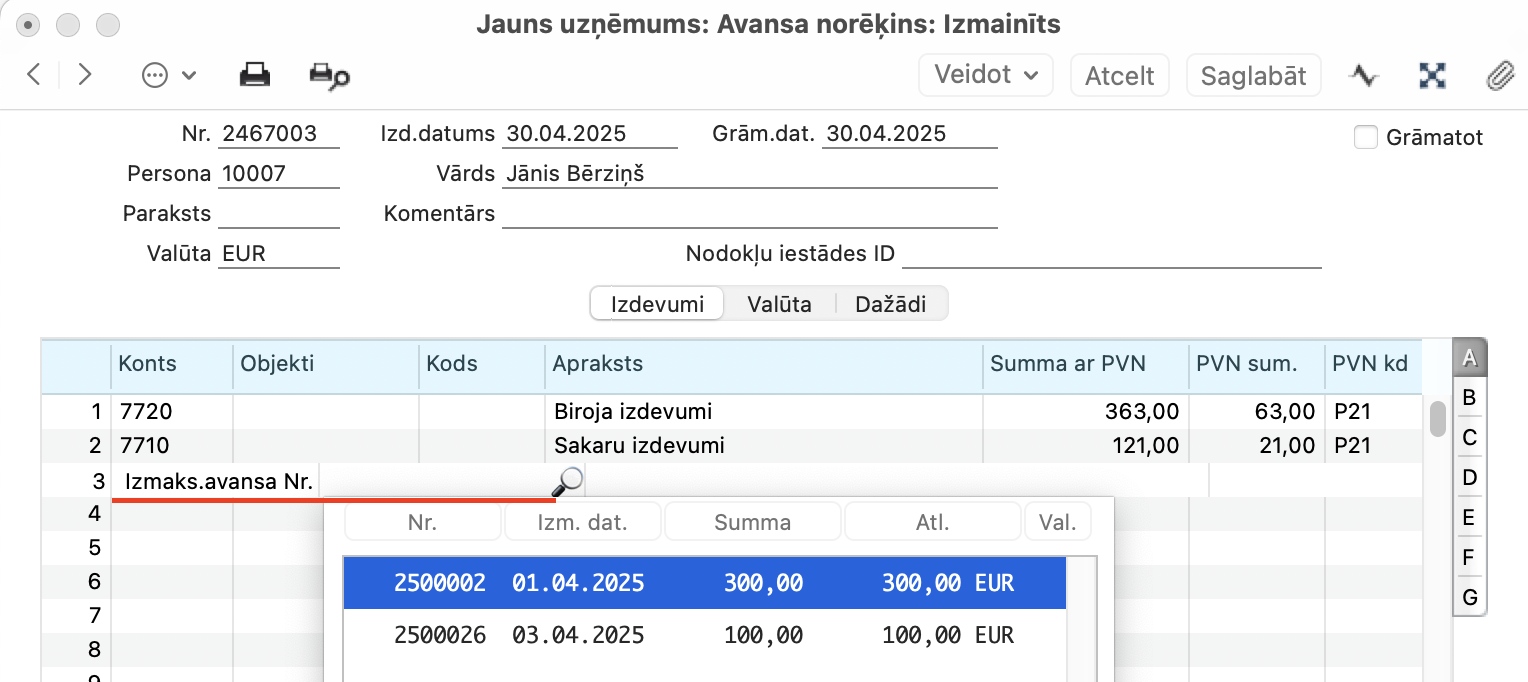This screenshot has height=682, width=1528.
Task: Select the B column view flip
Action: coord(1469,398)
